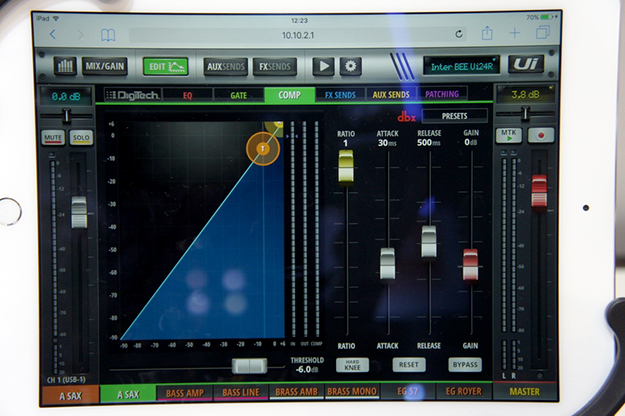Mute the A SAX channel

(53, 137)
